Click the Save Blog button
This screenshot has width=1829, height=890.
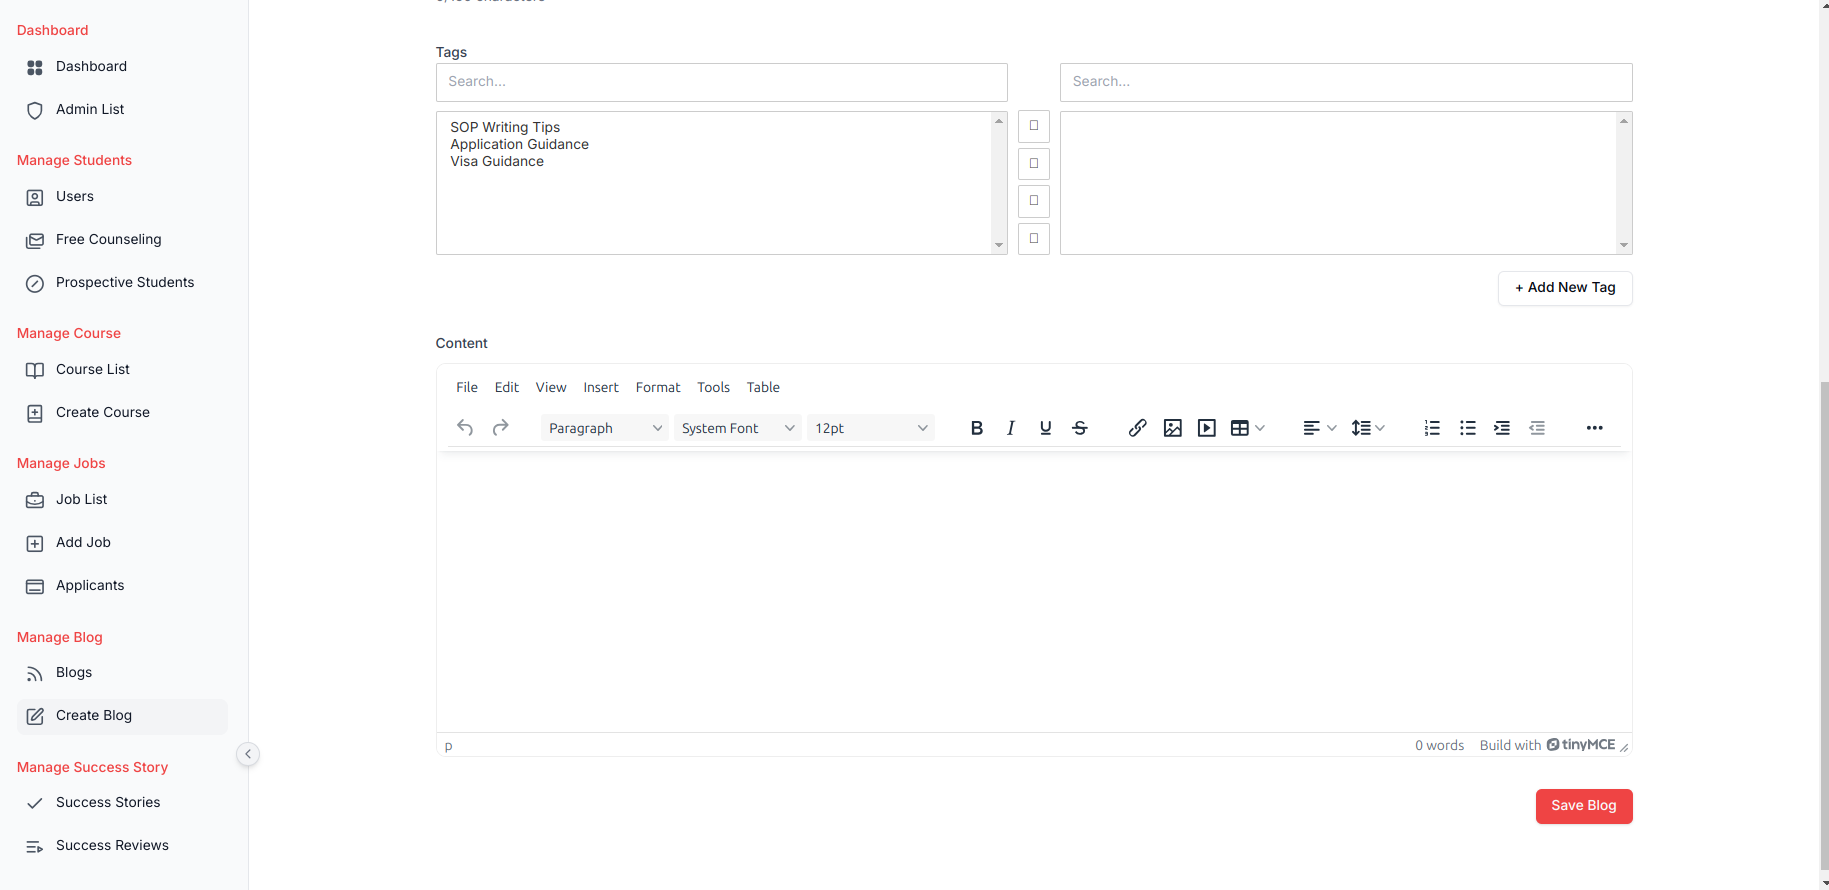click(1584, 806)
